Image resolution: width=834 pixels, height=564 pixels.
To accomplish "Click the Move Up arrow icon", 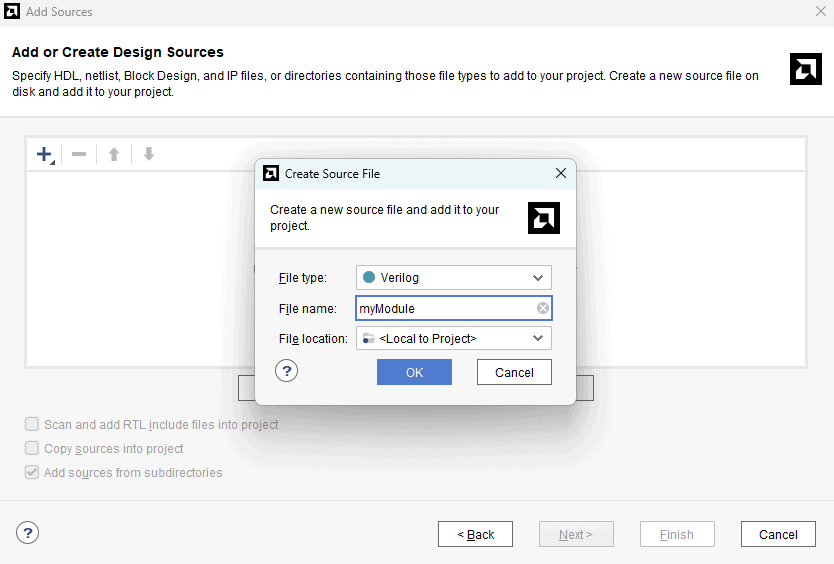I will 114,154.
